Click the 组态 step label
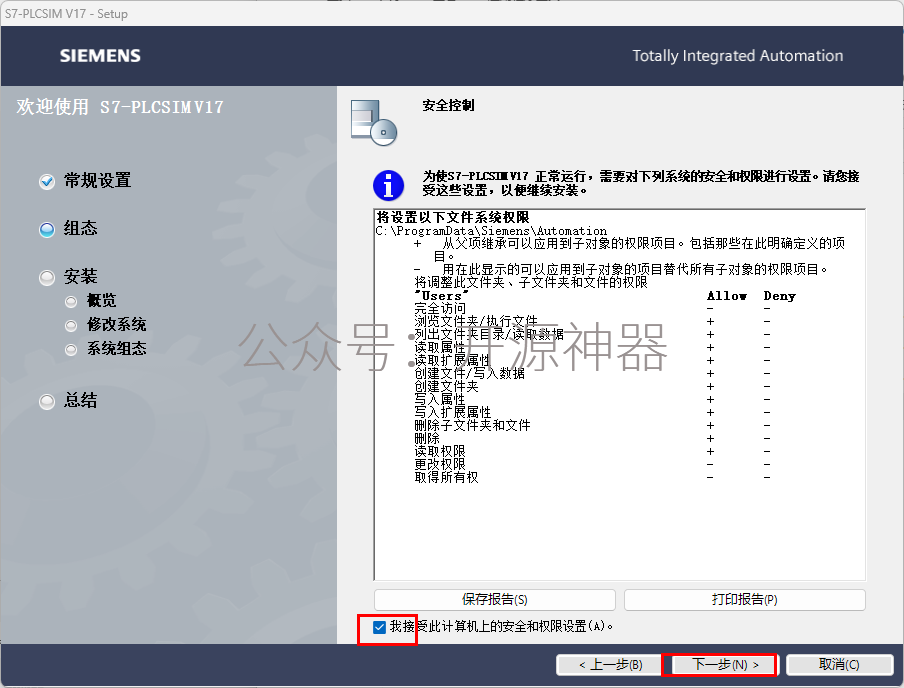 (x=81, y=228)
